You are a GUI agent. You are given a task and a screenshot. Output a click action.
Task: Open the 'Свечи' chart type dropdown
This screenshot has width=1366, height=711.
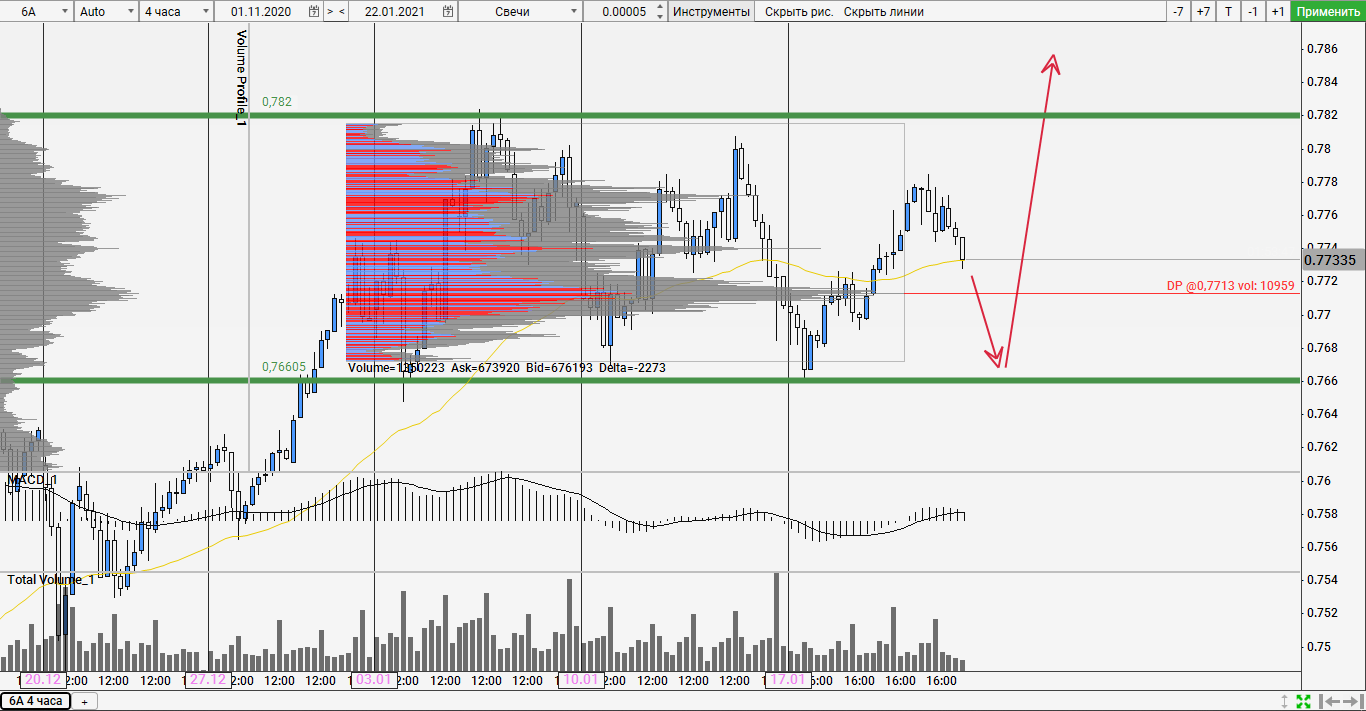(x=573, y=12)
